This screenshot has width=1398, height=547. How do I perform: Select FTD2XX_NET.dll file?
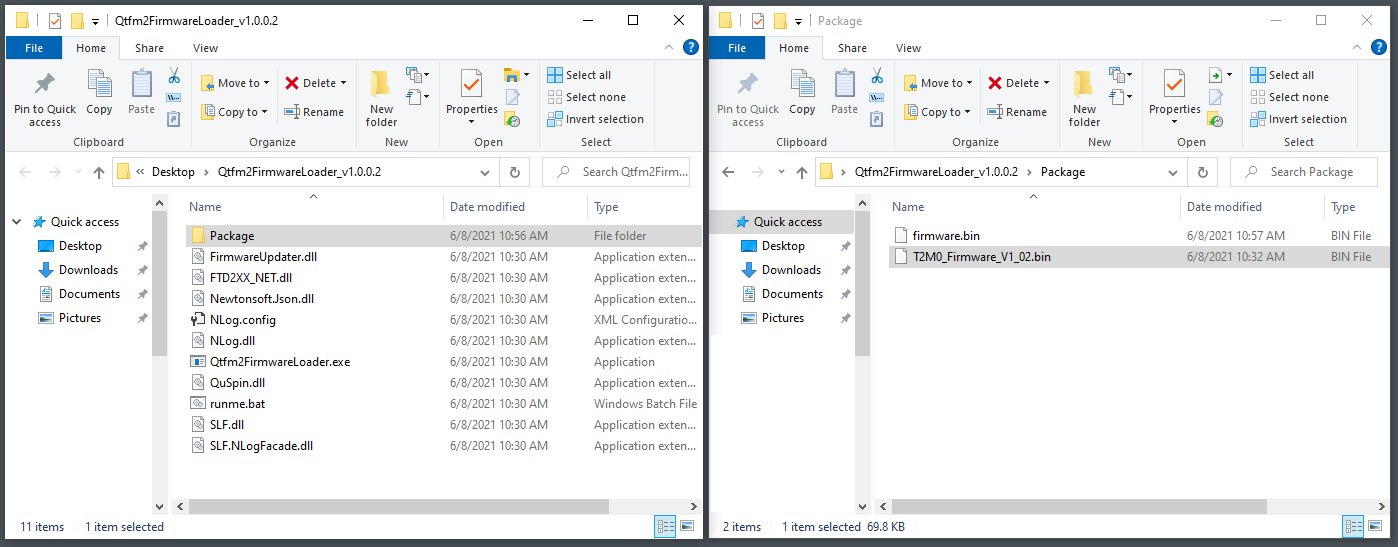click(251, 278)
